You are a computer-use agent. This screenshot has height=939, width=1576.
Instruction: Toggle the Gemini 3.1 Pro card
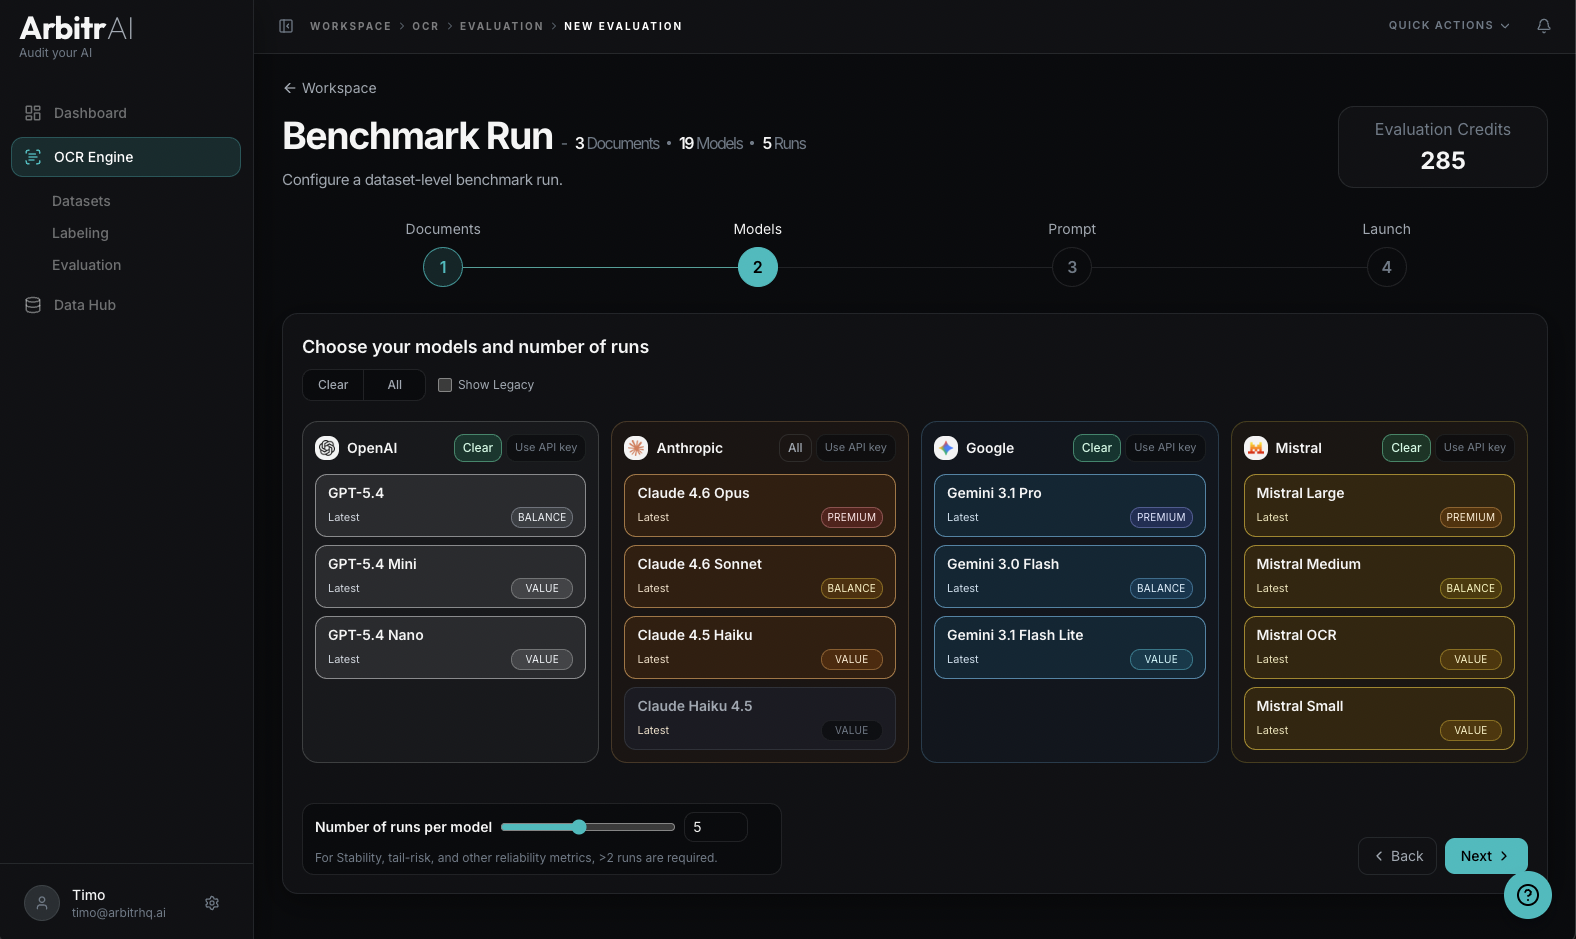click(1070, 505)
